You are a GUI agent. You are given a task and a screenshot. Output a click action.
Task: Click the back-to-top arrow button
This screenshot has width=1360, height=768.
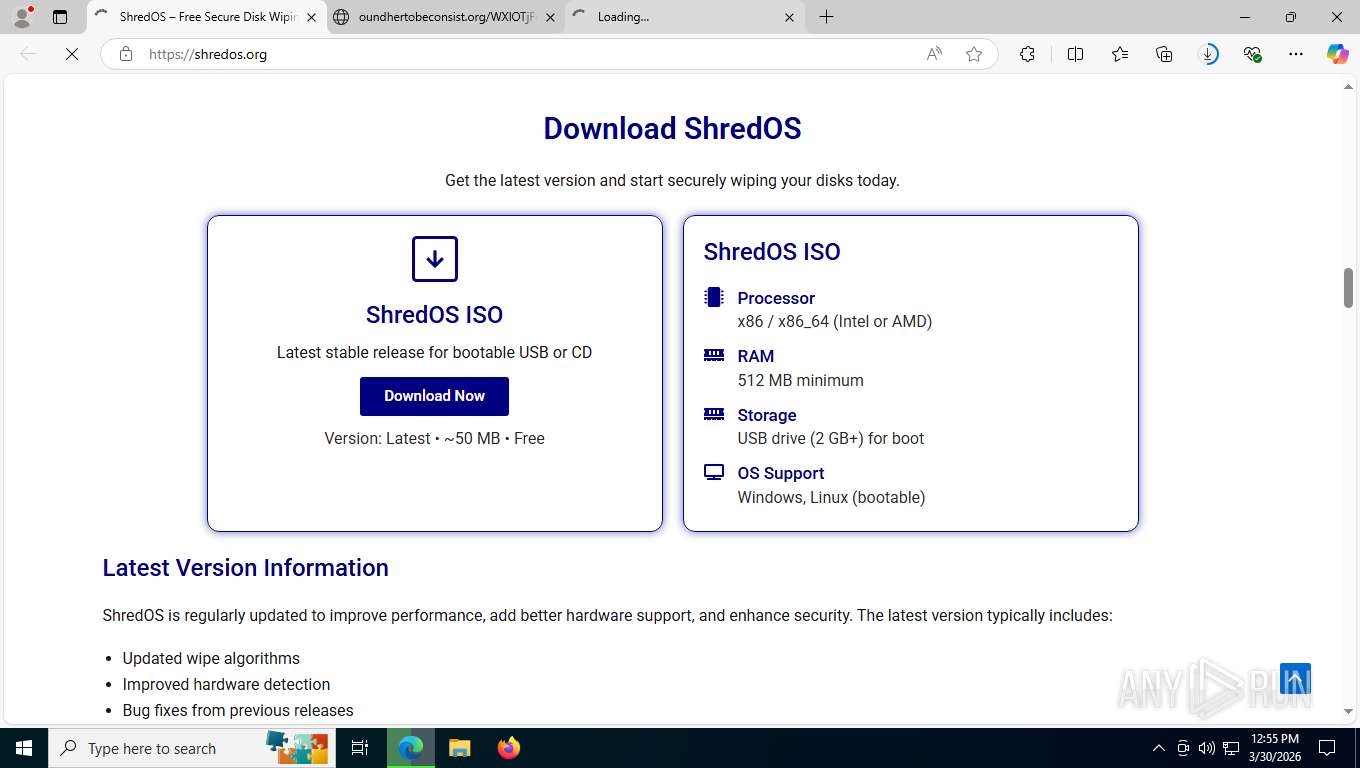pos(1295,679)
